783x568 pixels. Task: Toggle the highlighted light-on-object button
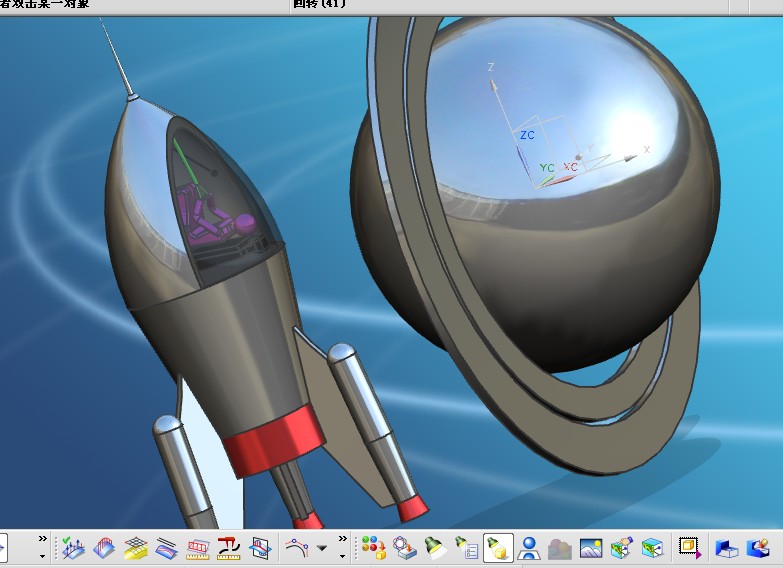click(x=498, y=548)
